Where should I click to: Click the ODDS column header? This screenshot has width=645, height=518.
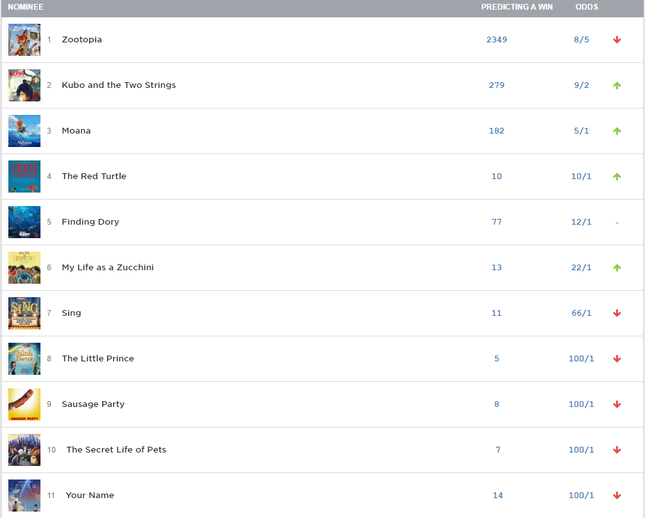[587, 7]
